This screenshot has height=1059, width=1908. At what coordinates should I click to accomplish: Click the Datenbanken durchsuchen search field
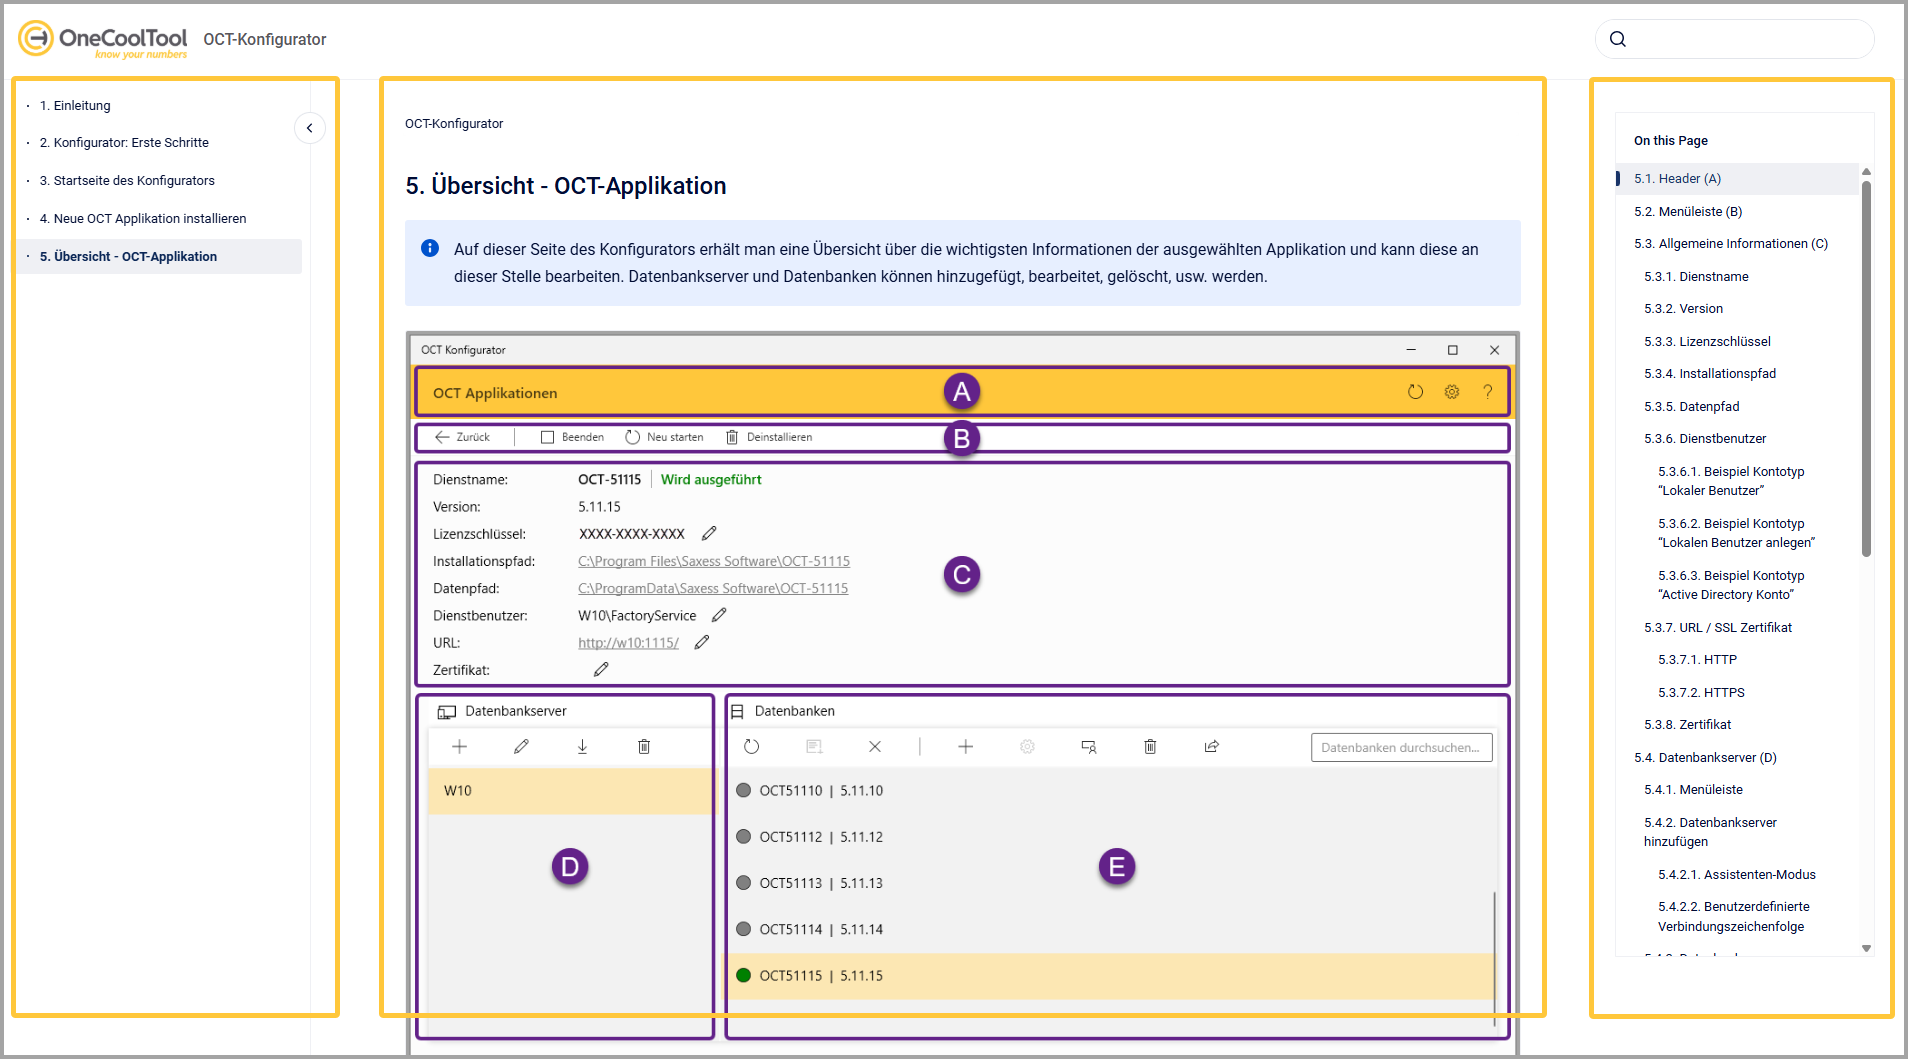tap(1400, 748)
